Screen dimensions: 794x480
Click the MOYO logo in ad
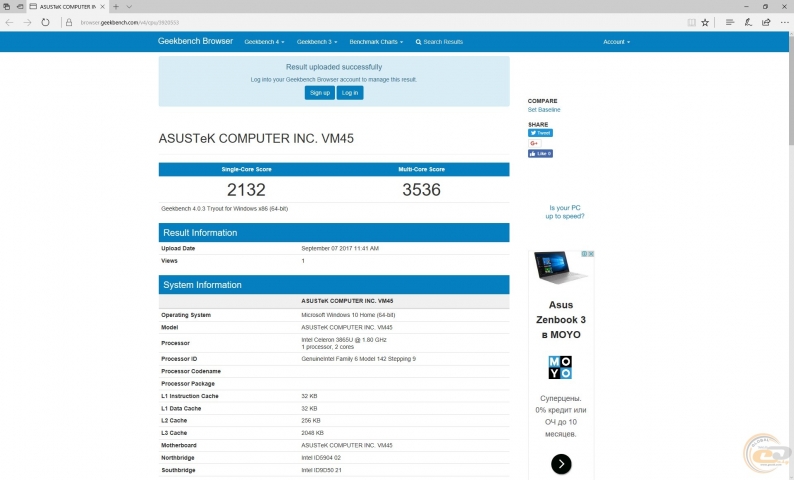click(560, 367)
